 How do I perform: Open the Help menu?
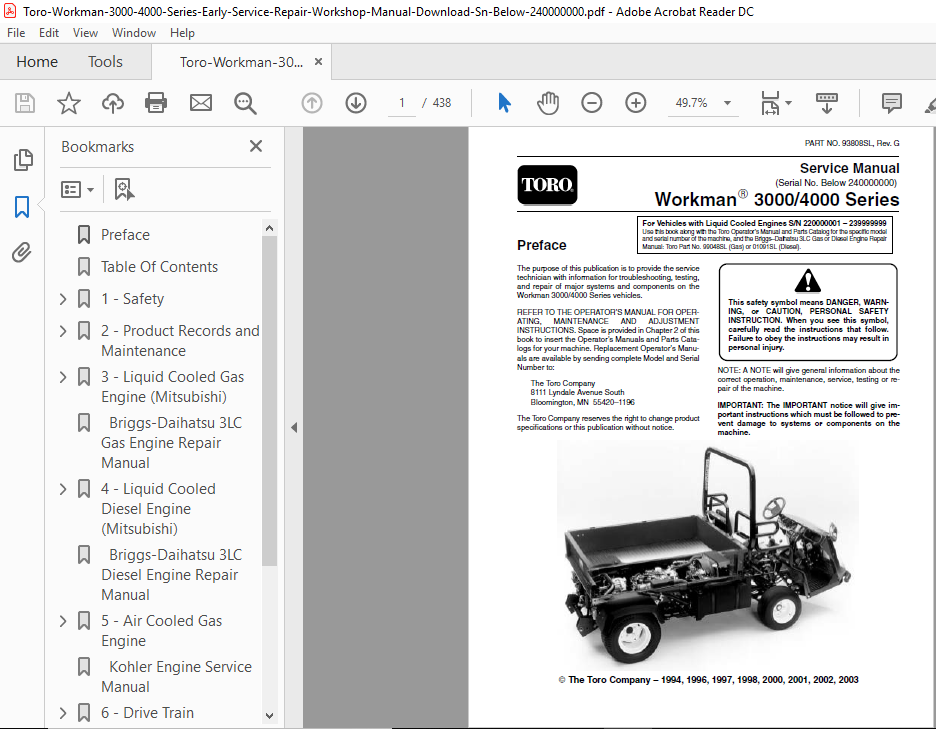(x=182, y=33)
